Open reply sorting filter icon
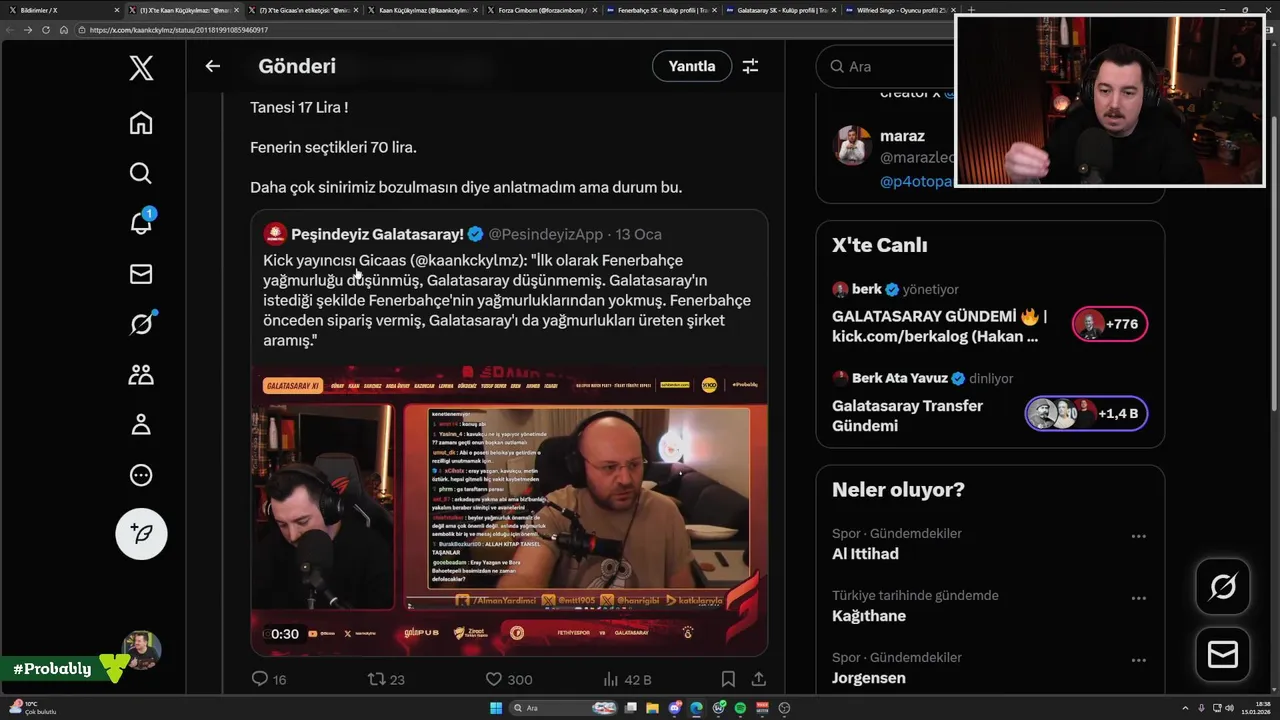The height and width of the screenshot is (720, 1280). click(750, 66)
